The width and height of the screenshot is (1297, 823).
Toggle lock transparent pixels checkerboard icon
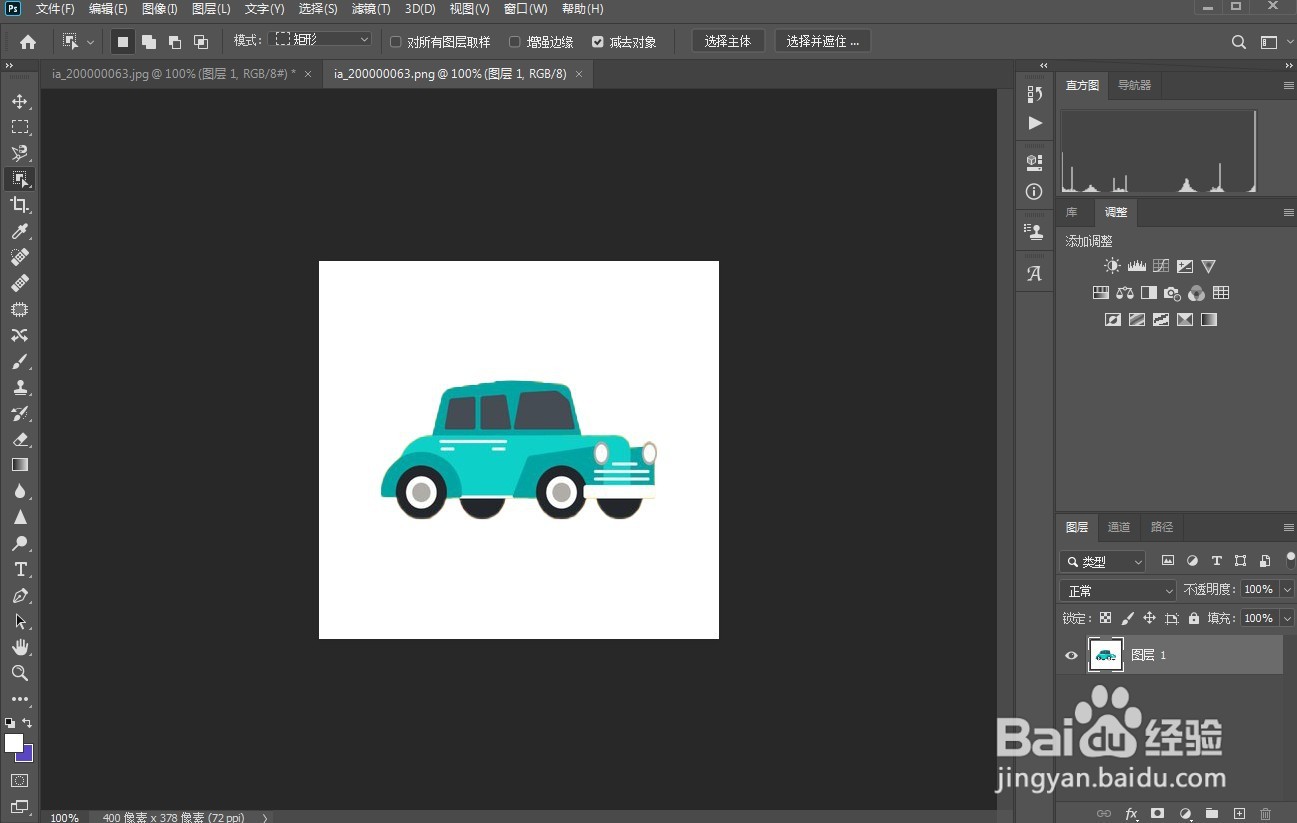(x=1105, y=618)
